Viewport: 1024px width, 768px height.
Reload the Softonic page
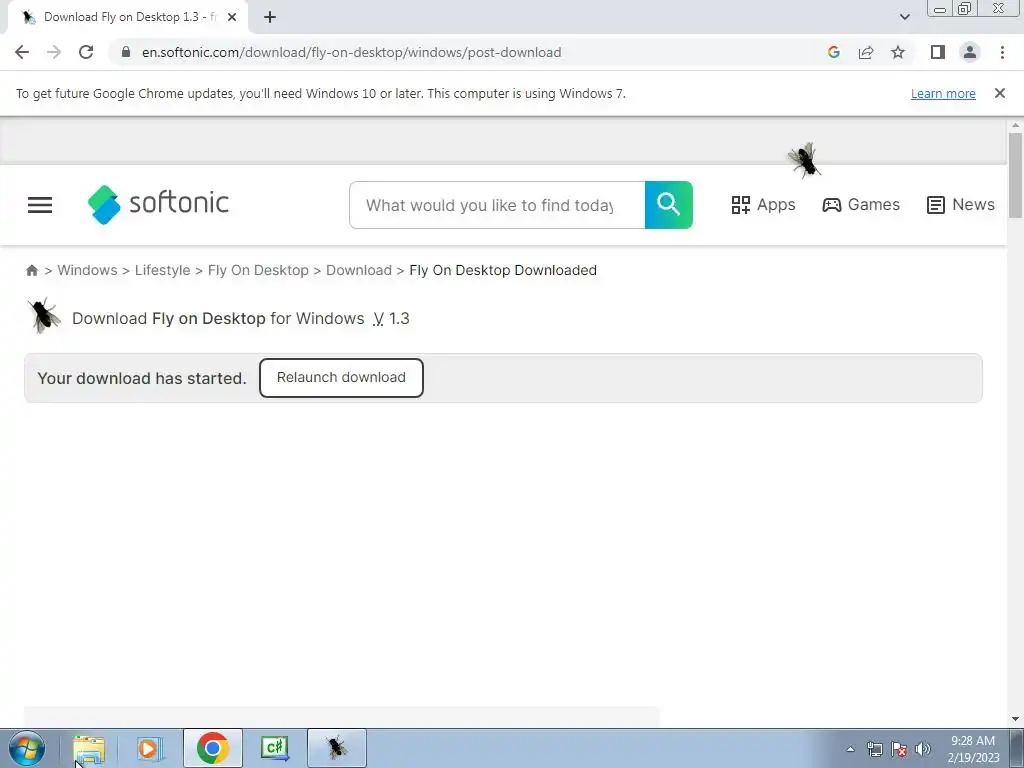pyautogui.click(x=86, y=52)
